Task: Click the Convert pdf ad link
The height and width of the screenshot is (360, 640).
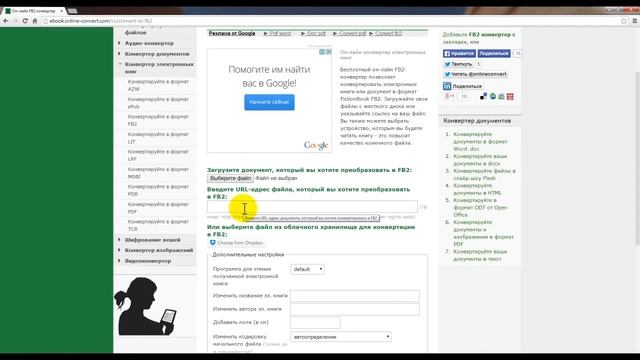Action: point(352,33)
